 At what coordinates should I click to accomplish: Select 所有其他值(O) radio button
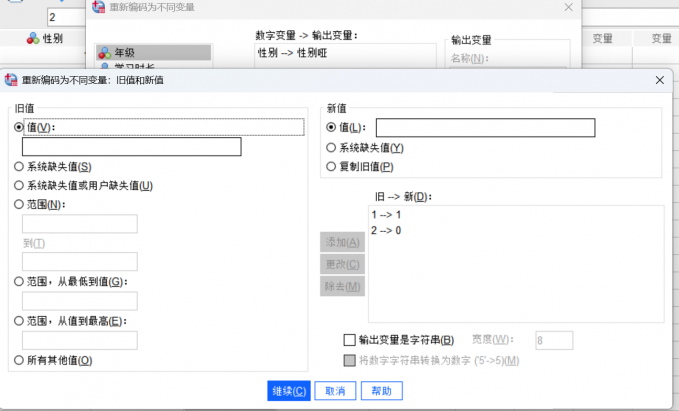tap(19, 360)
